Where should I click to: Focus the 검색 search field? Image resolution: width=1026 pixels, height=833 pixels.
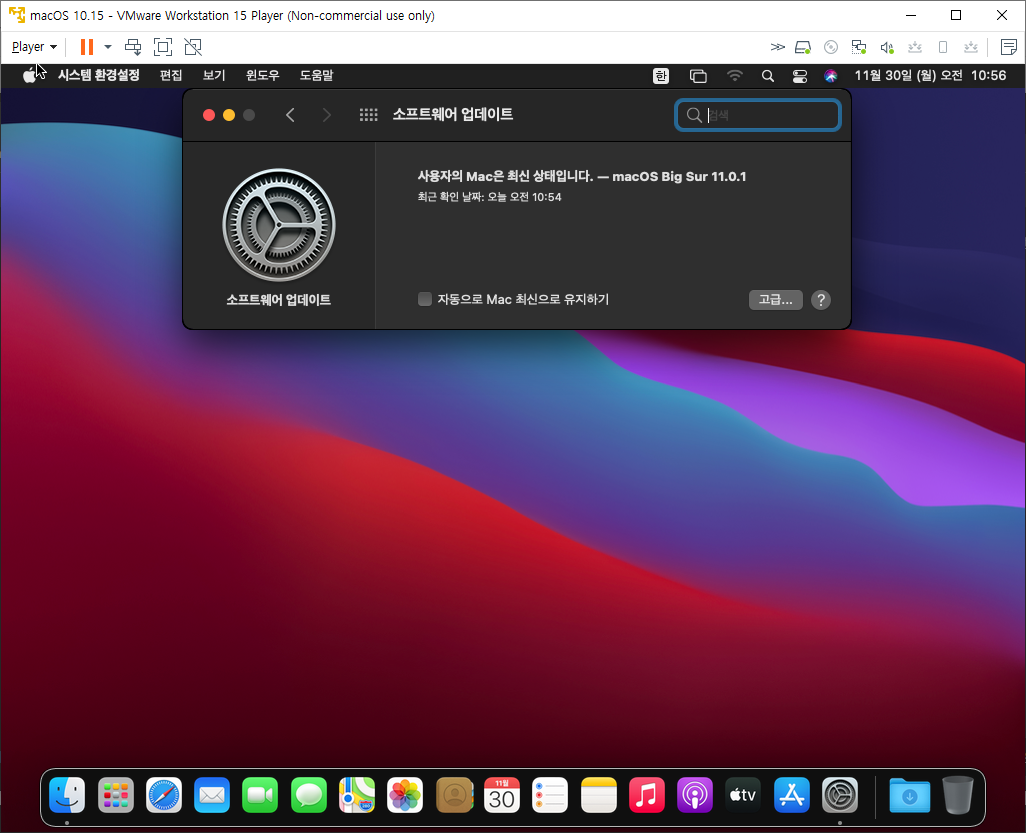[758, 115]
